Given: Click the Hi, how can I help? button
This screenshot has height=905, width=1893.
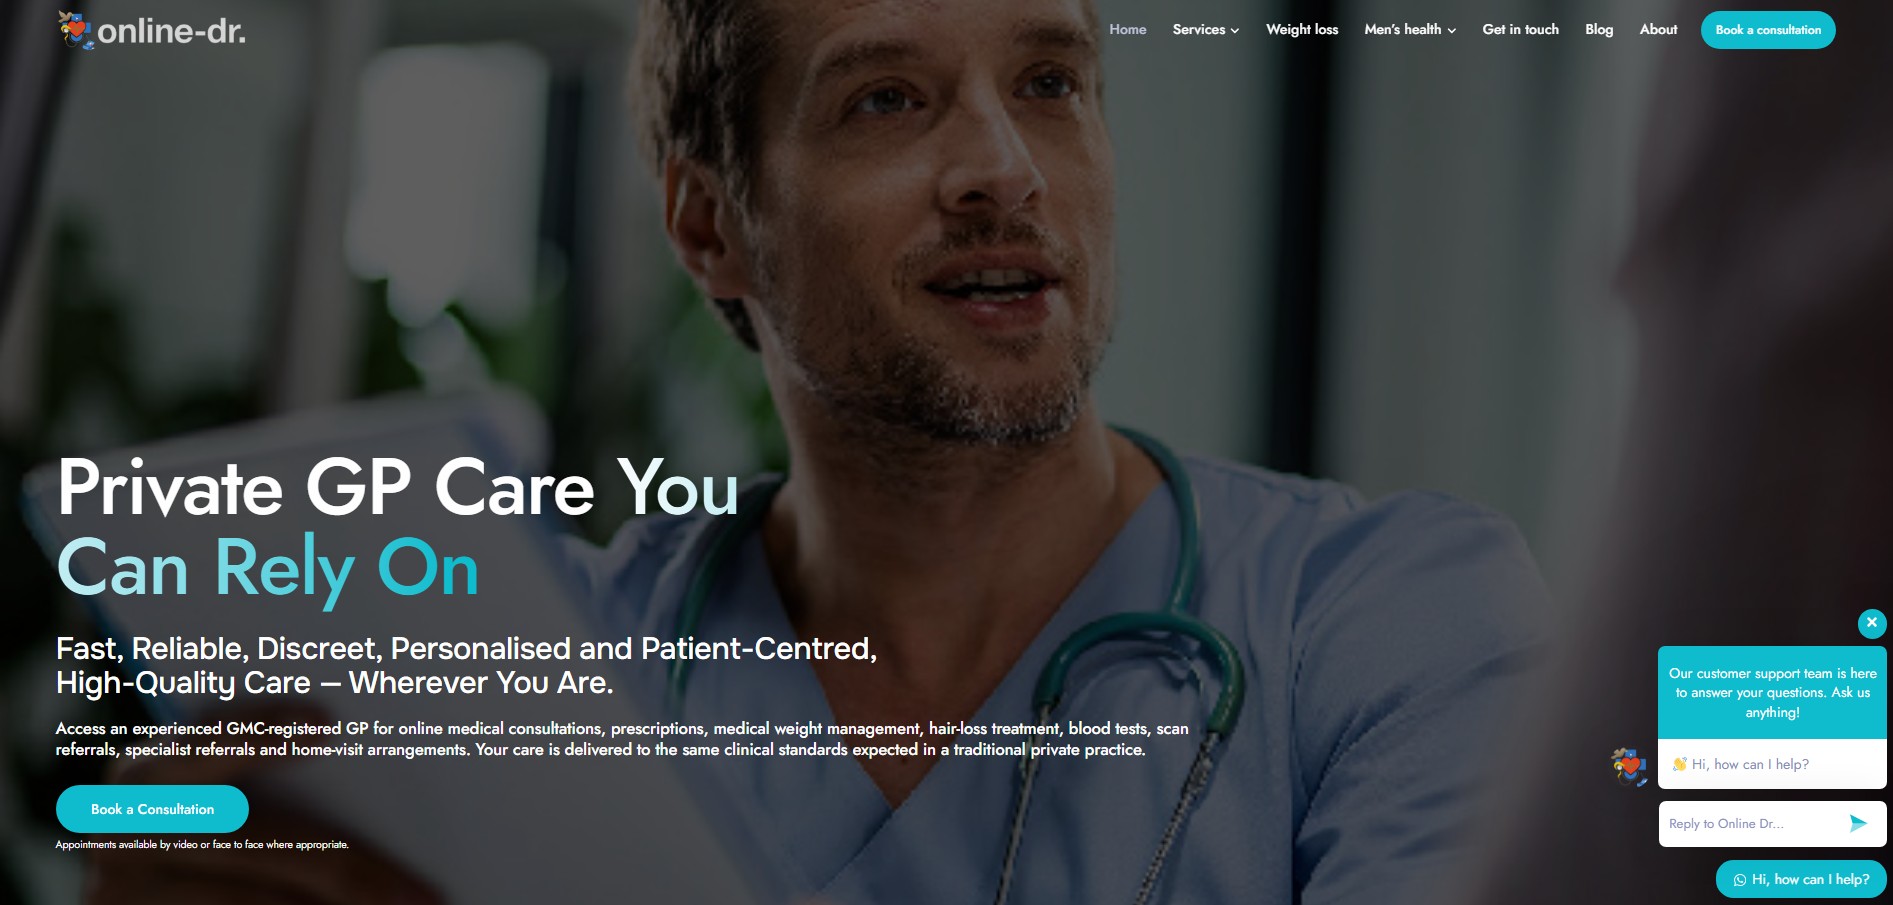Looking at the screenshot, I should [1801, 879].
